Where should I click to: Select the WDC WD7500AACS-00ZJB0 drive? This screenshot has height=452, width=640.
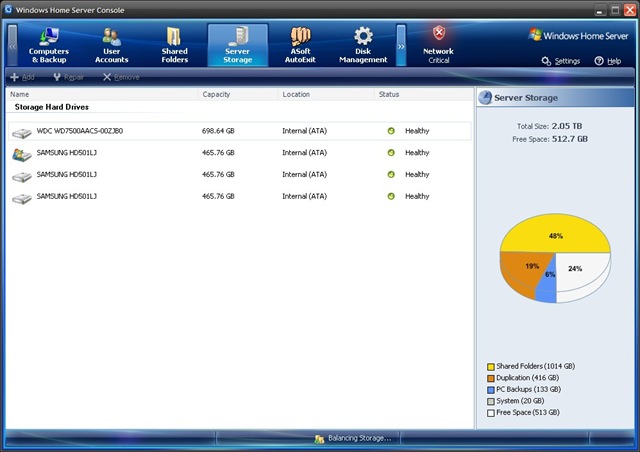tap(240, 131)
